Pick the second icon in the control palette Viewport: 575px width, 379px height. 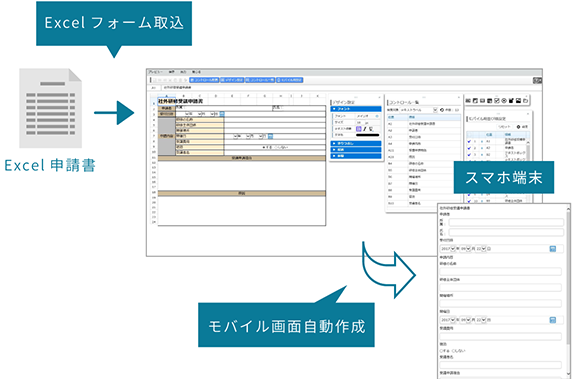pyautogui.click(x=475, y=100)
